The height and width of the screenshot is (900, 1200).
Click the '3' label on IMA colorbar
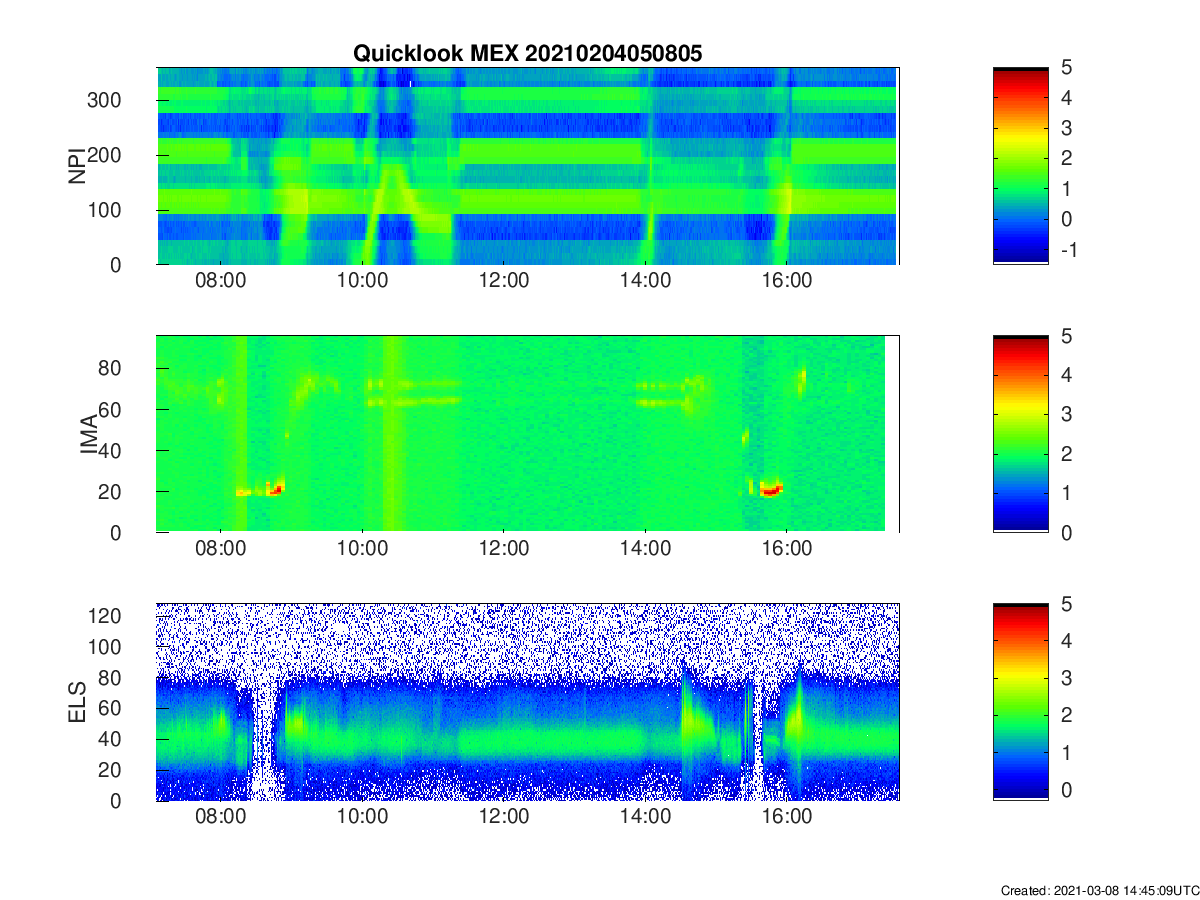point(1066,414)
